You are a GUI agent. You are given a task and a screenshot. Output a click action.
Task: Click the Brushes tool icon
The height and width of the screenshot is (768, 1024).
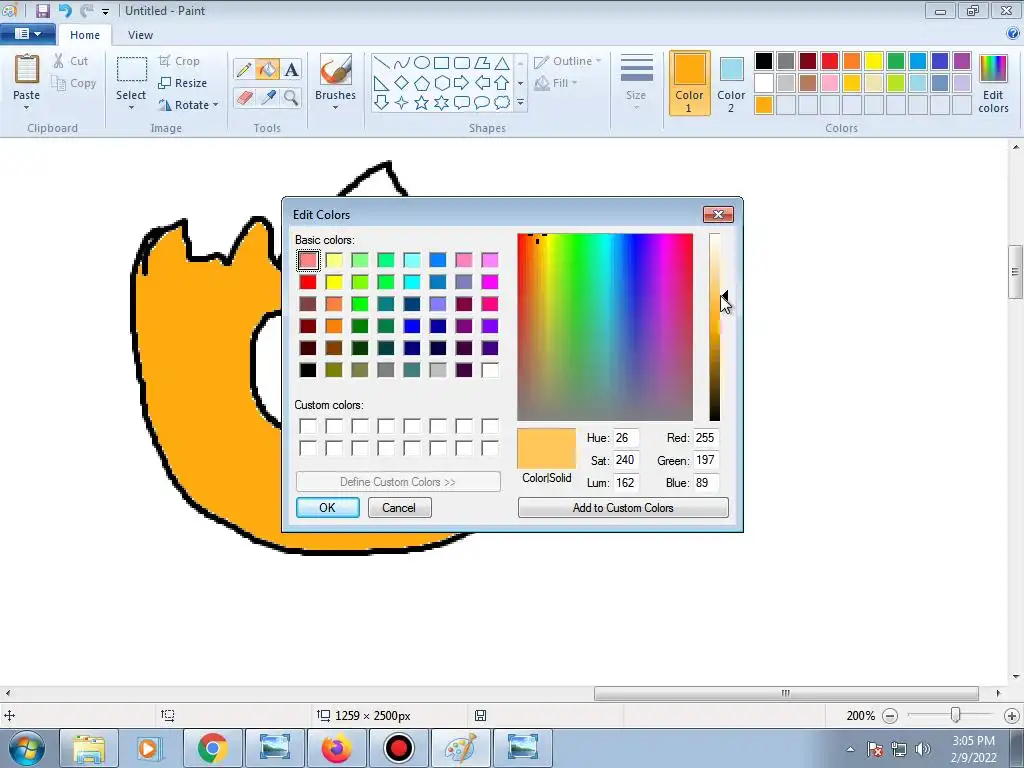[335, 69]
